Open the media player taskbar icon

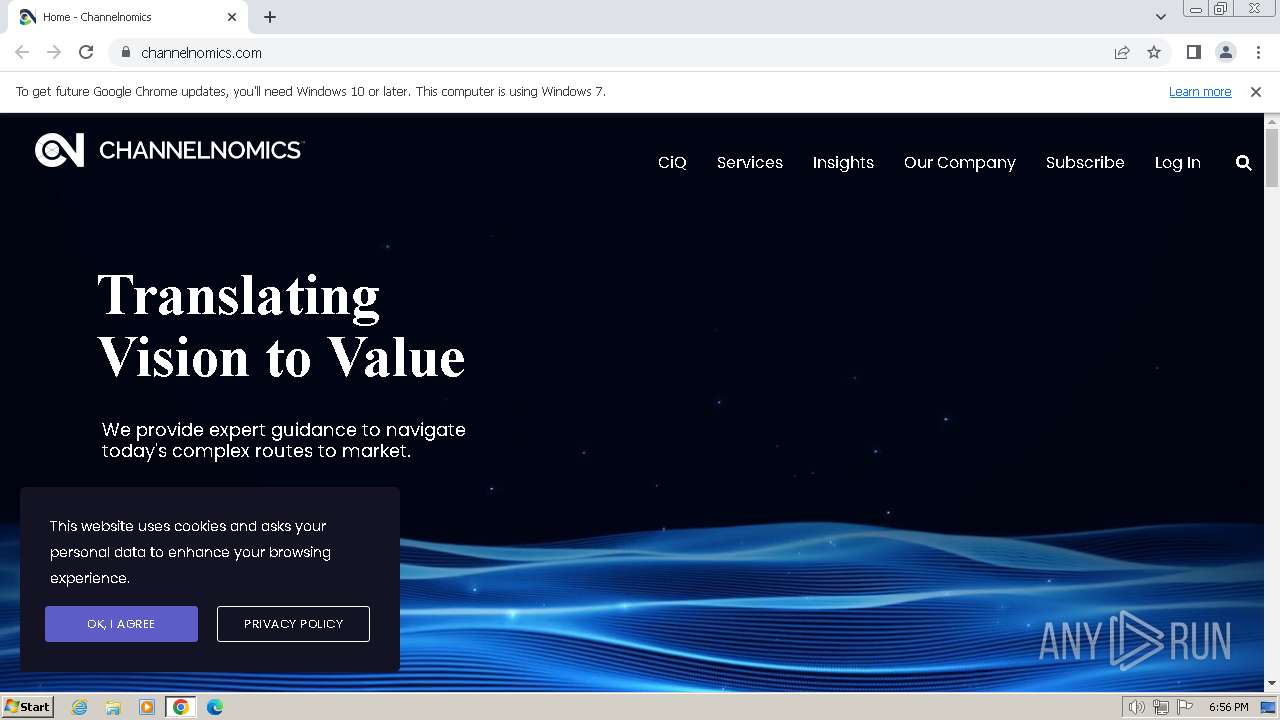tap(147, 707)
